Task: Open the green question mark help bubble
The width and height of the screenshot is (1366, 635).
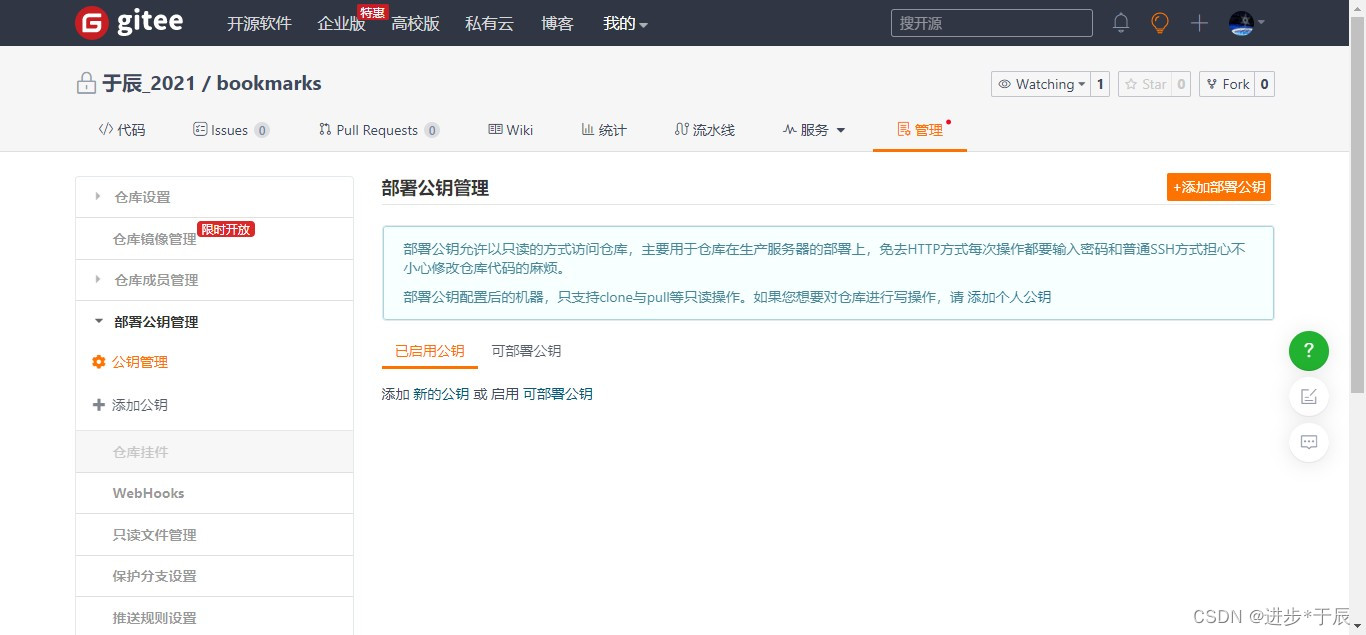Action: [1308, 351]
